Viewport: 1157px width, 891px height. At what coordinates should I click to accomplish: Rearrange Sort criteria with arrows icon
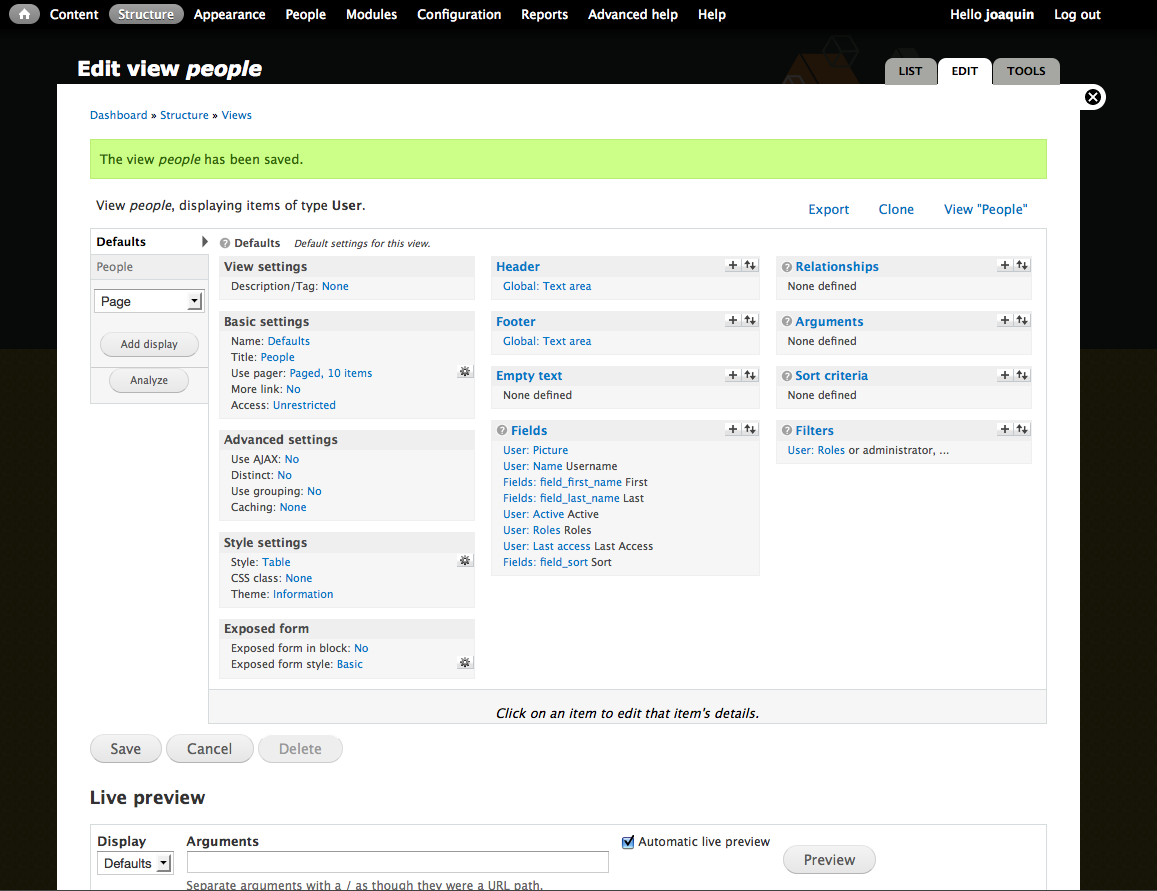click(1022, 375)
